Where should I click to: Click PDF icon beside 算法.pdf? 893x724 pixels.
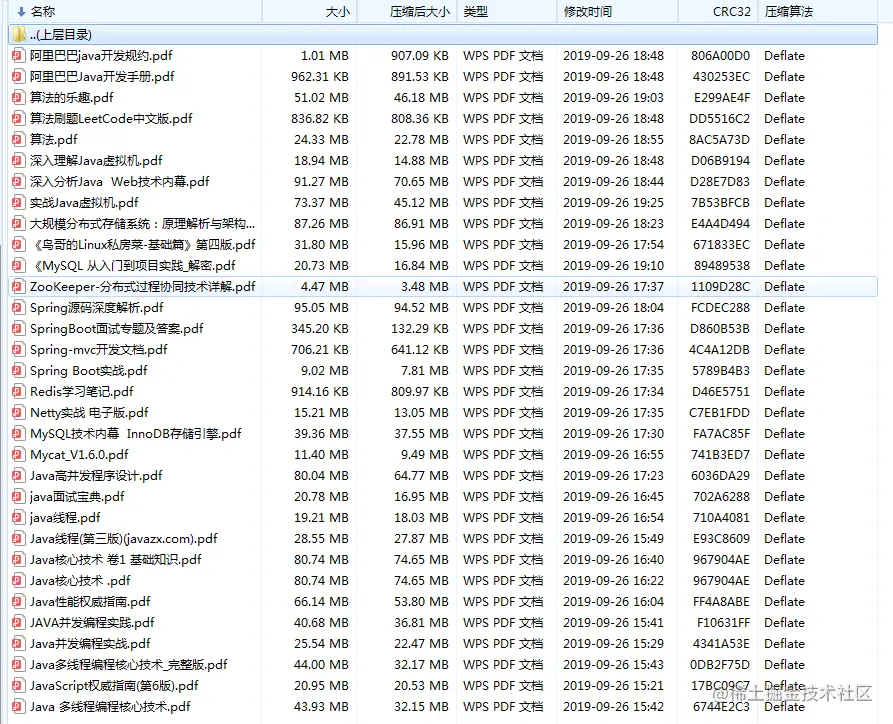[x=19, y=140]
